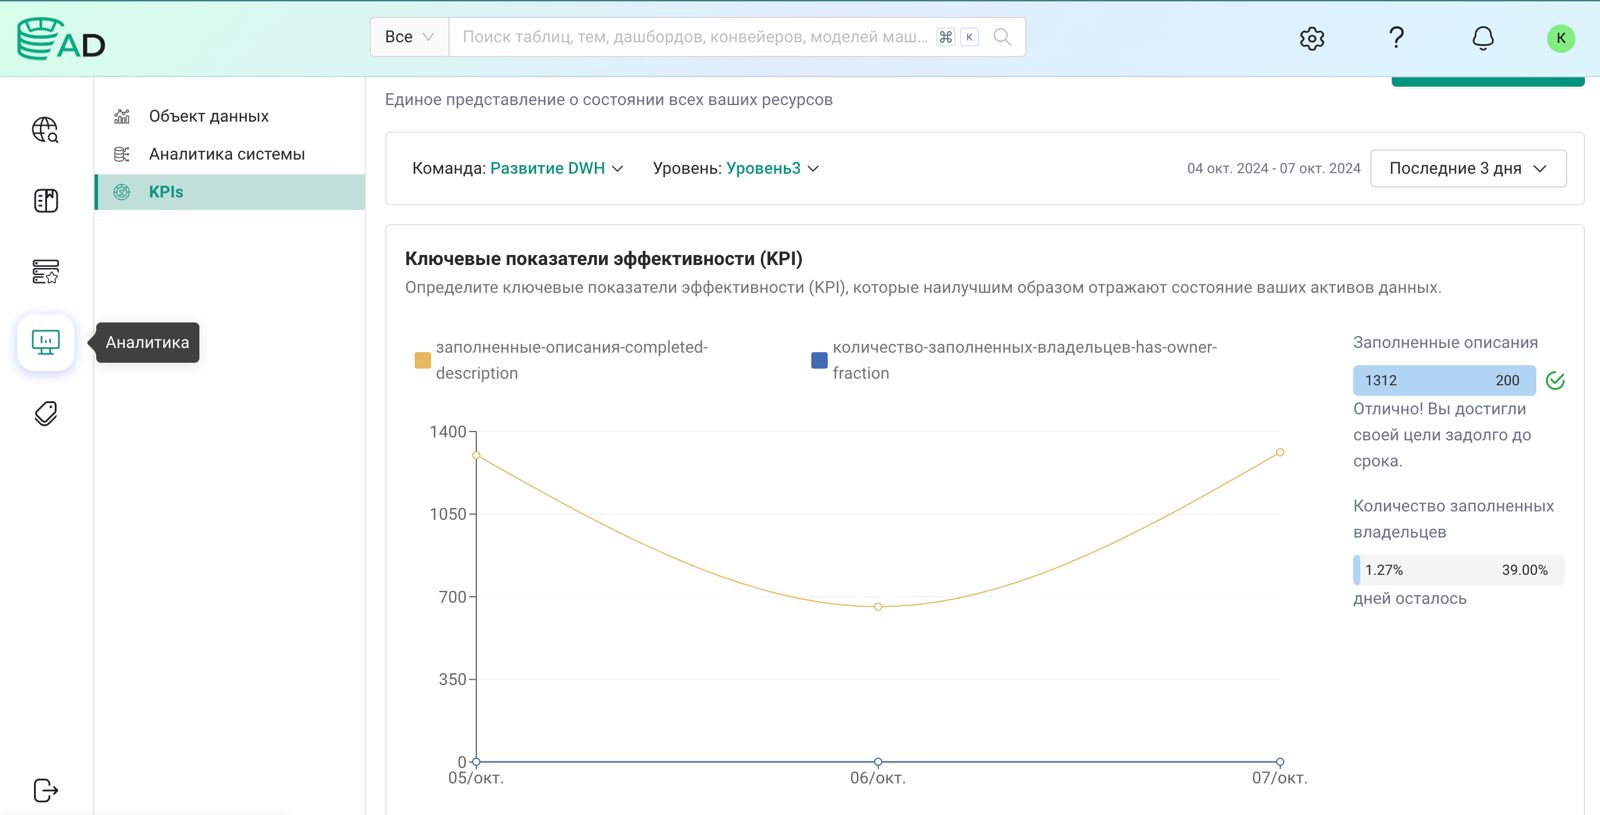Image resolution: width=1600 pixels, height=815 pixels.
Task: Open the tags icon in sidebar
Action: point(46,414)
